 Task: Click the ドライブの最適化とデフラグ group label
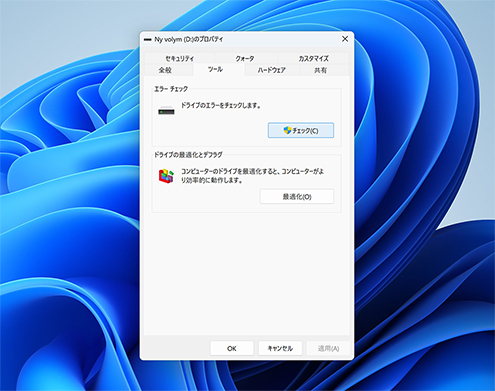[188, 155]
